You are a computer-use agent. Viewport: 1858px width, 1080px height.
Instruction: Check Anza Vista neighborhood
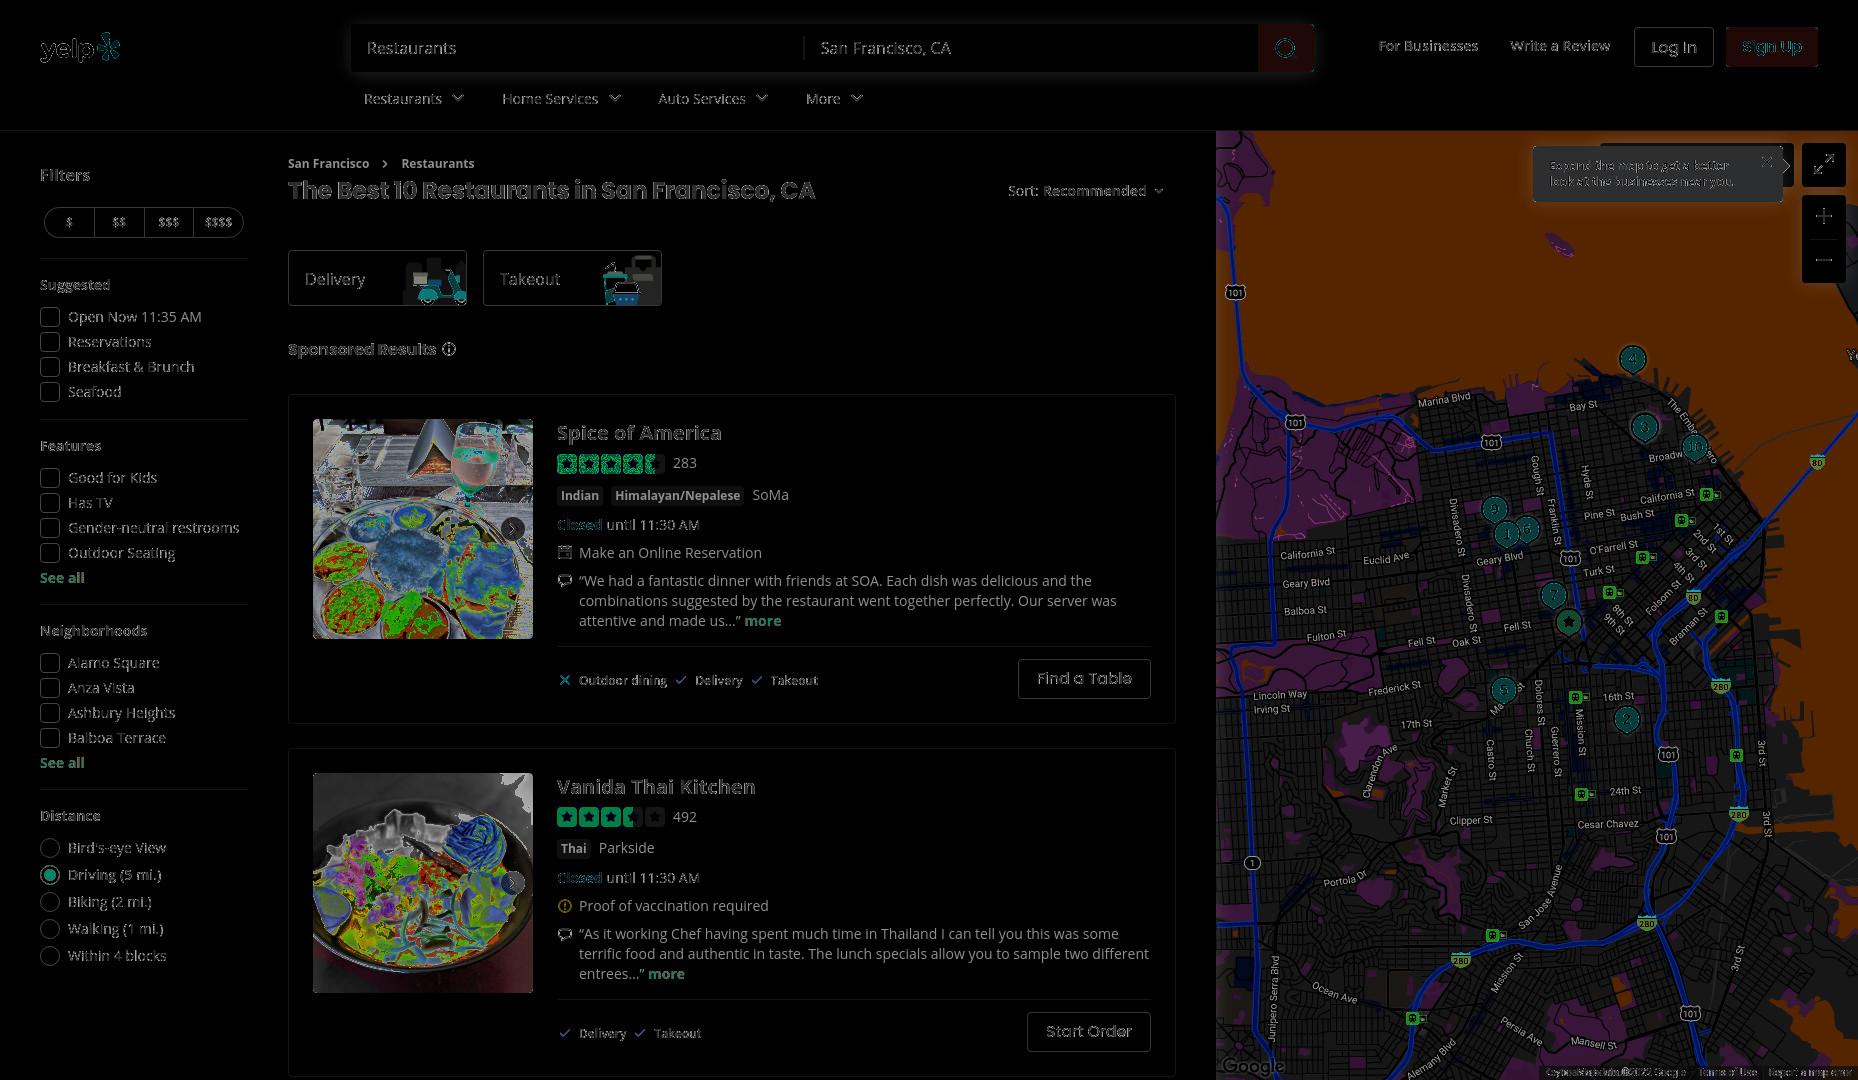(50, 688)
